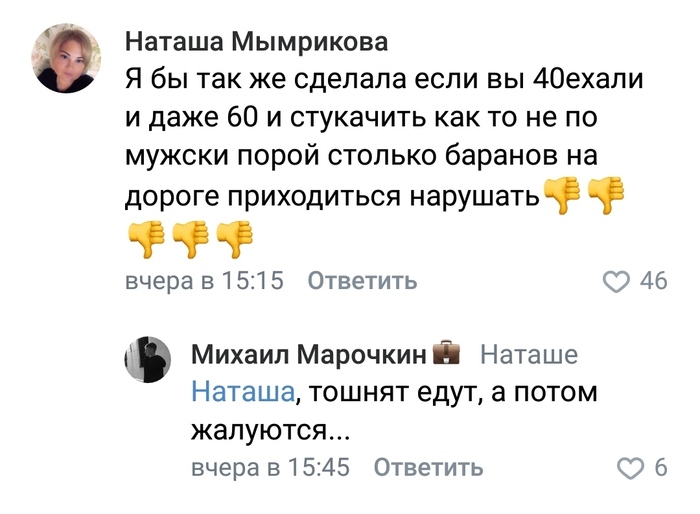Viewport: 700px width, 514px height.
Task: Click the briefcase icon beside Михаил Марочкин
Action: (x=446, y=353)
